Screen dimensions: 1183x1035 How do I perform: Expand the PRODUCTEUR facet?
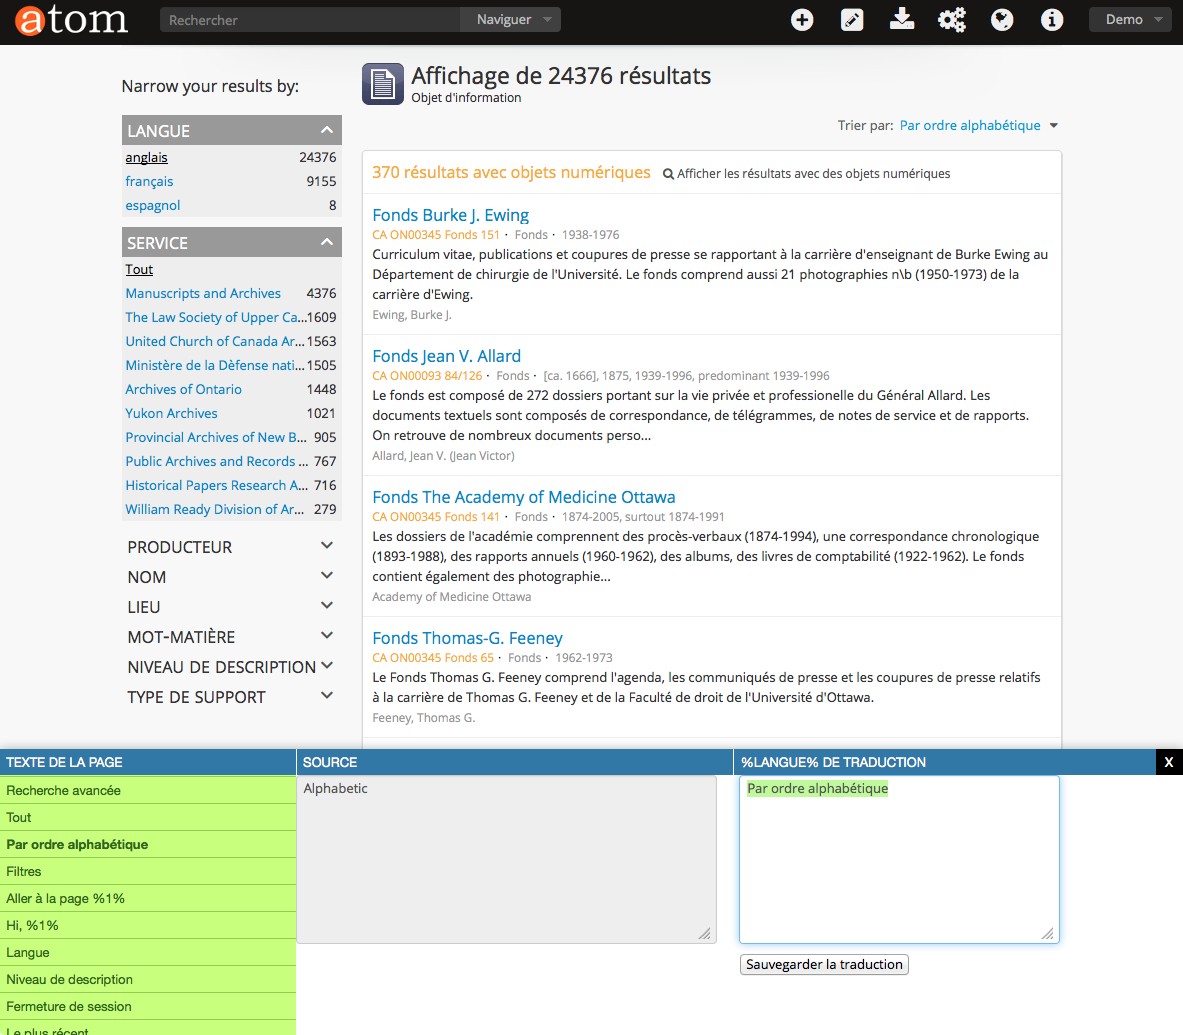[326, 546]
